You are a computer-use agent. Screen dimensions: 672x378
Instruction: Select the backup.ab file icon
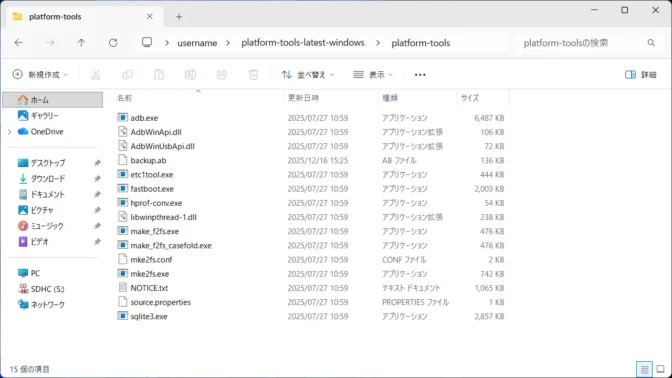123,160
